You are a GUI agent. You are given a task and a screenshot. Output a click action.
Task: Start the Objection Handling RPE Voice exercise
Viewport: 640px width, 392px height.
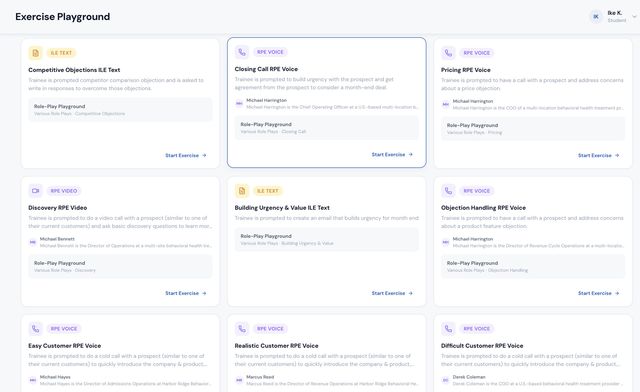[x=599, y=293]
